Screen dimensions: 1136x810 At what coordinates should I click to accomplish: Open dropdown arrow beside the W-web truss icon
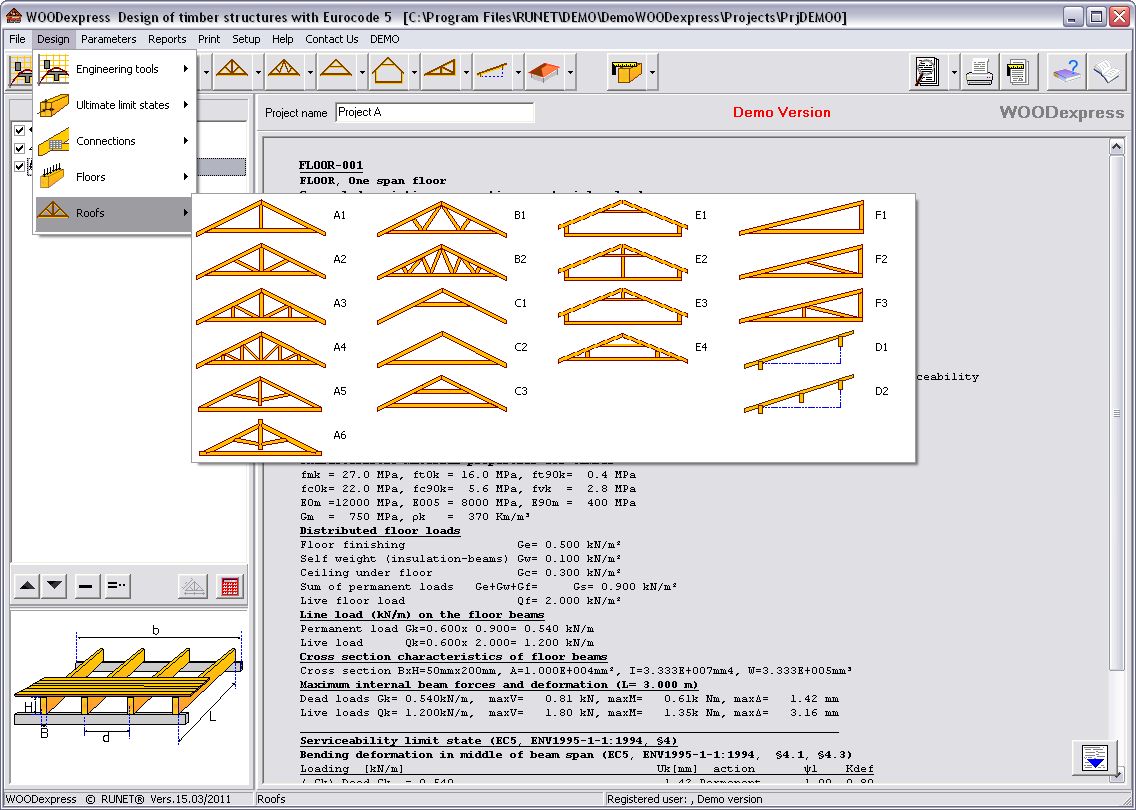click(x=310, y=72)
